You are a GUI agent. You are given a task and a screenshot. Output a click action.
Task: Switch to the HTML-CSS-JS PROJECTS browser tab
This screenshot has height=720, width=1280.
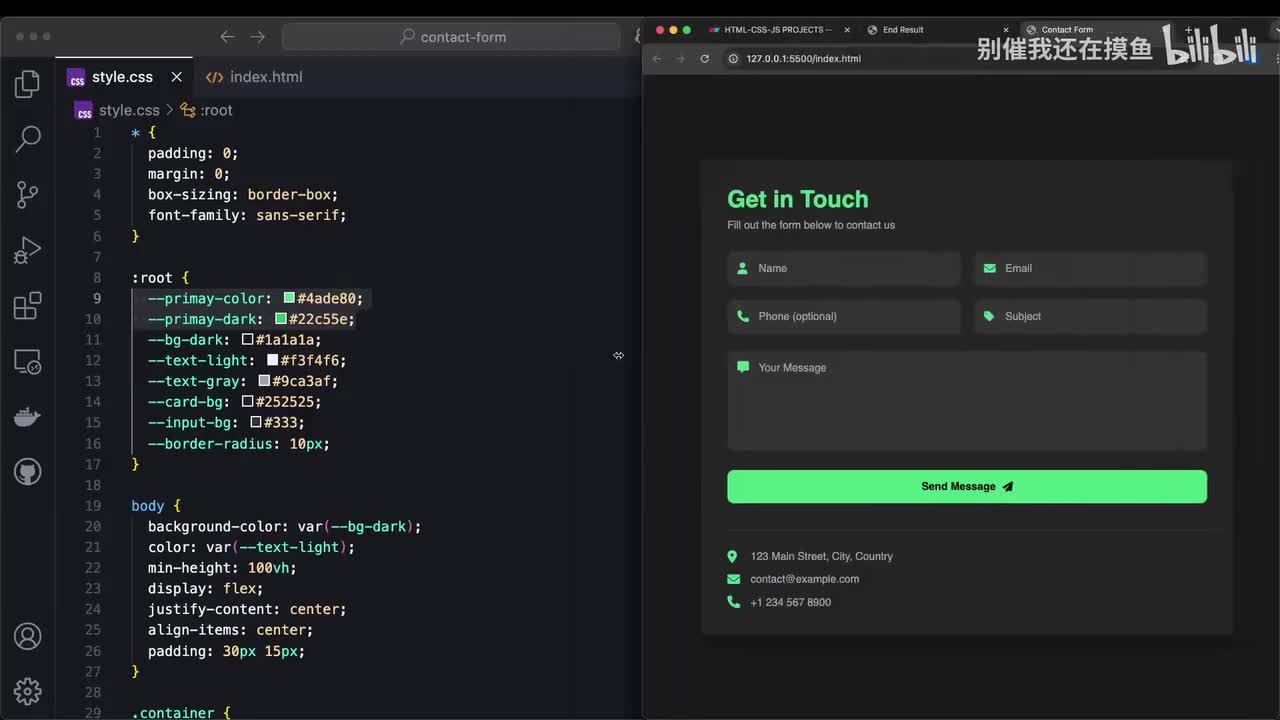point(778,30)
